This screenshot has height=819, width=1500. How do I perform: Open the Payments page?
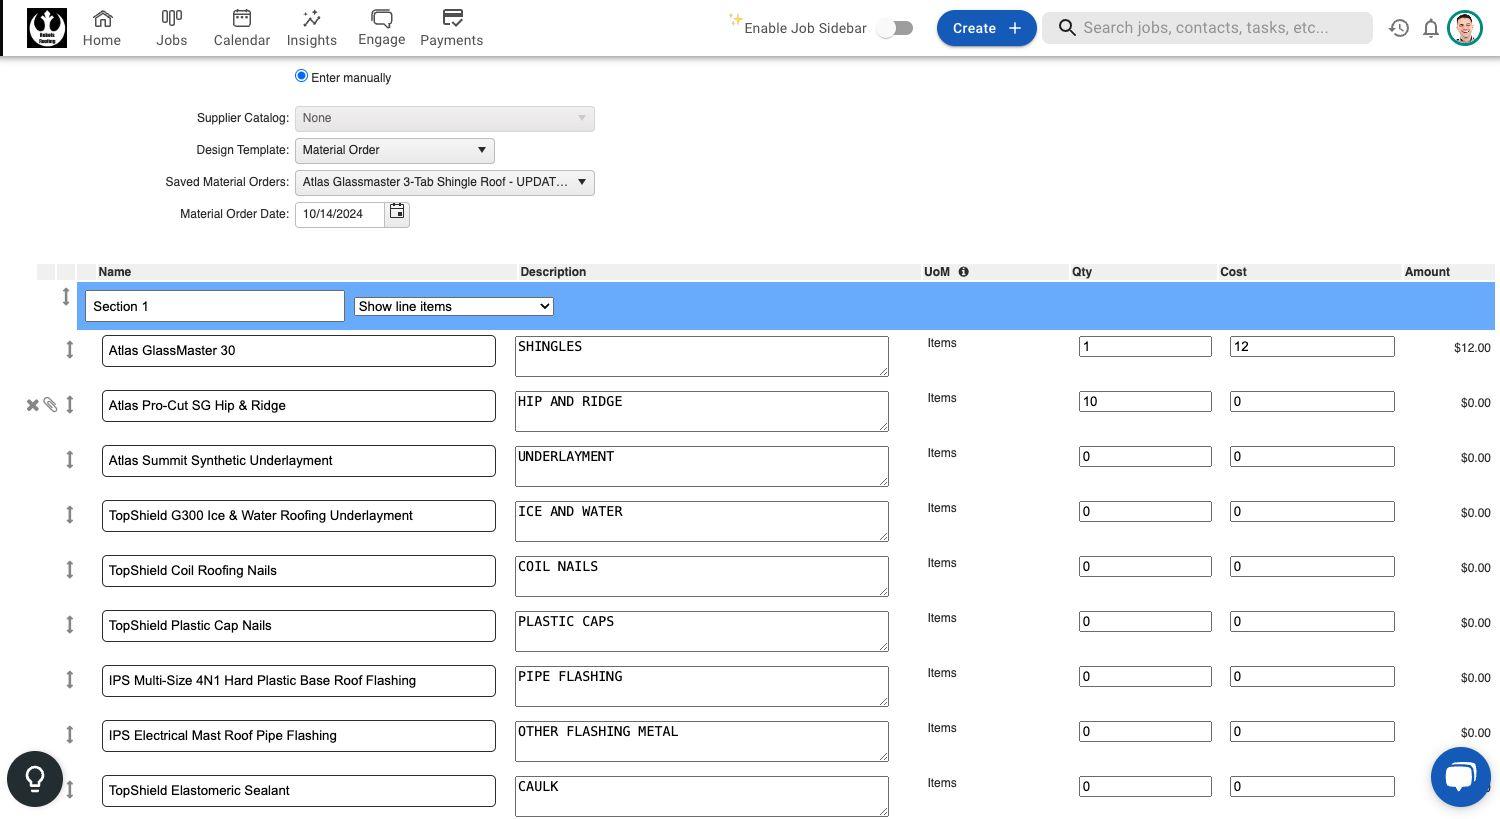click(x=452, y=28)
